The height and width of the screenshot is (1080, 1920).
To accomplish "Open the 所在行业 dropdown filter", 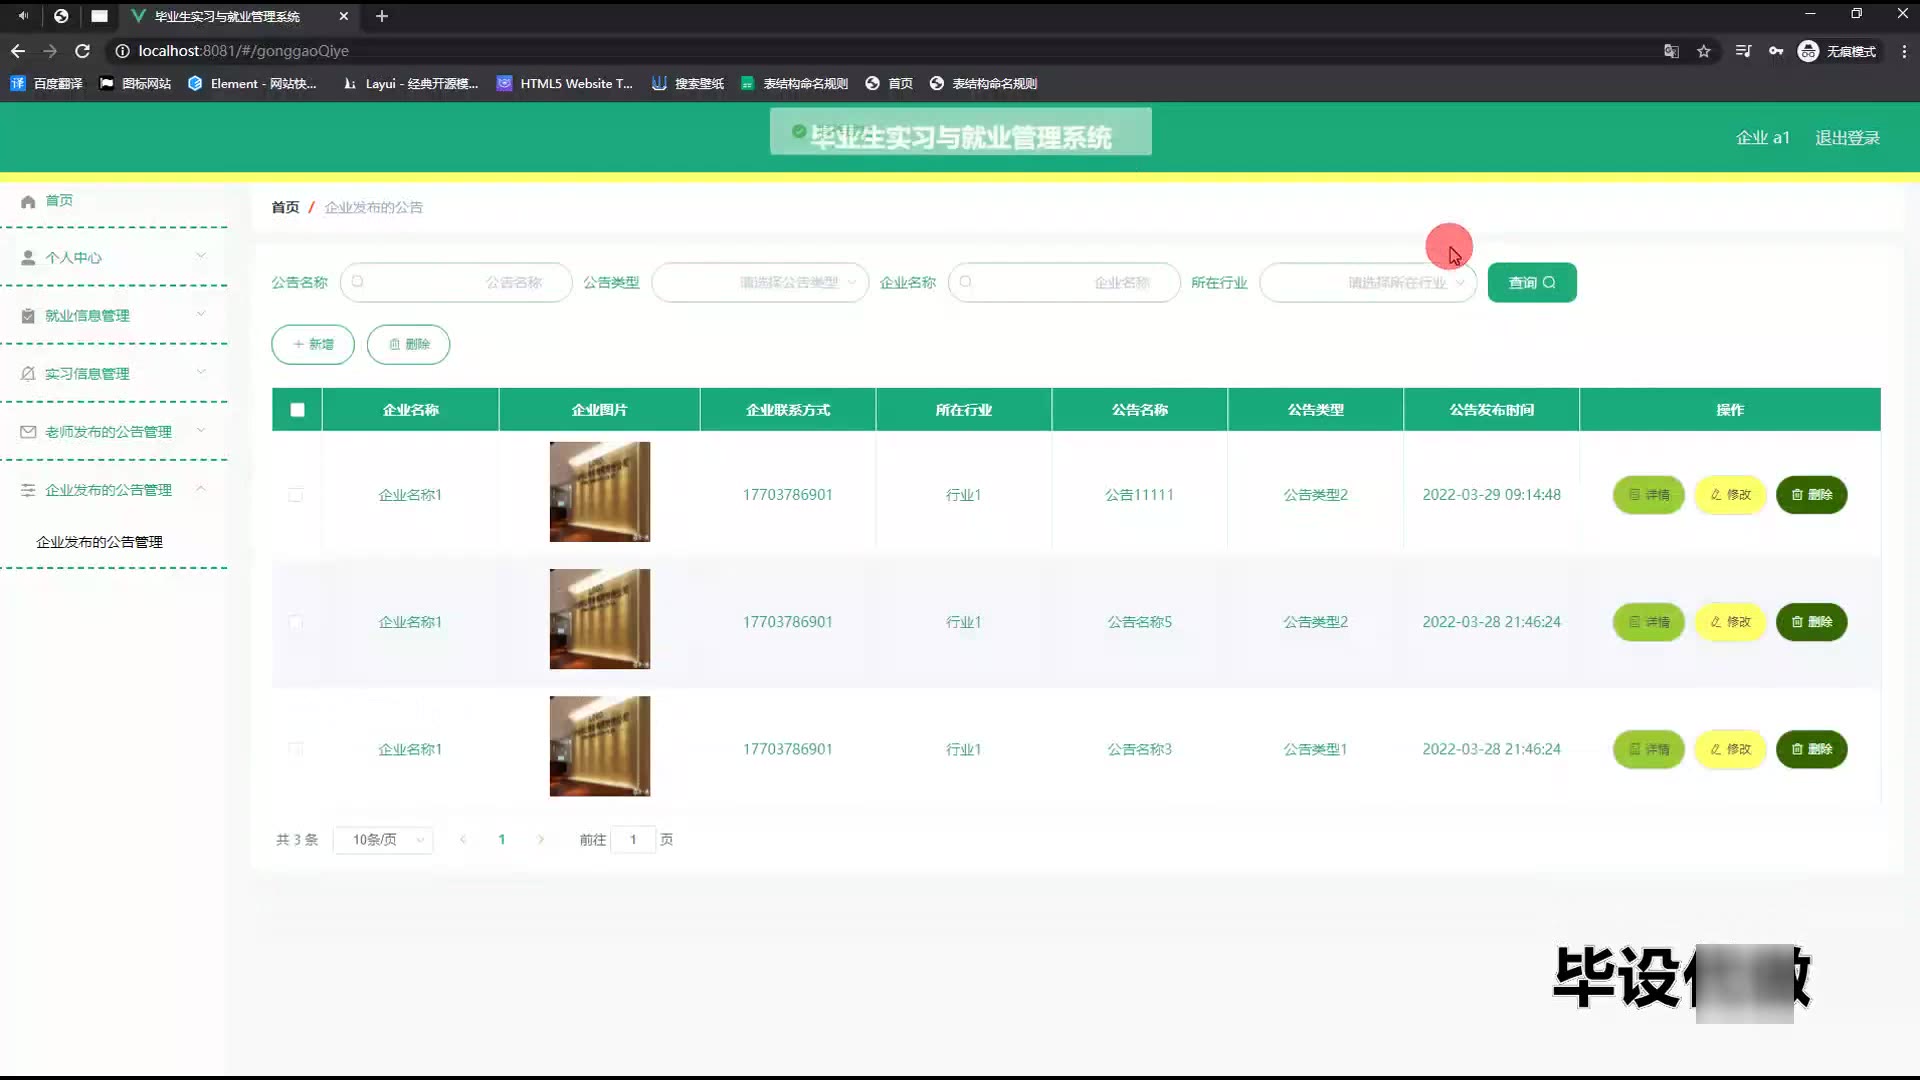I will tap(1367, 283).
